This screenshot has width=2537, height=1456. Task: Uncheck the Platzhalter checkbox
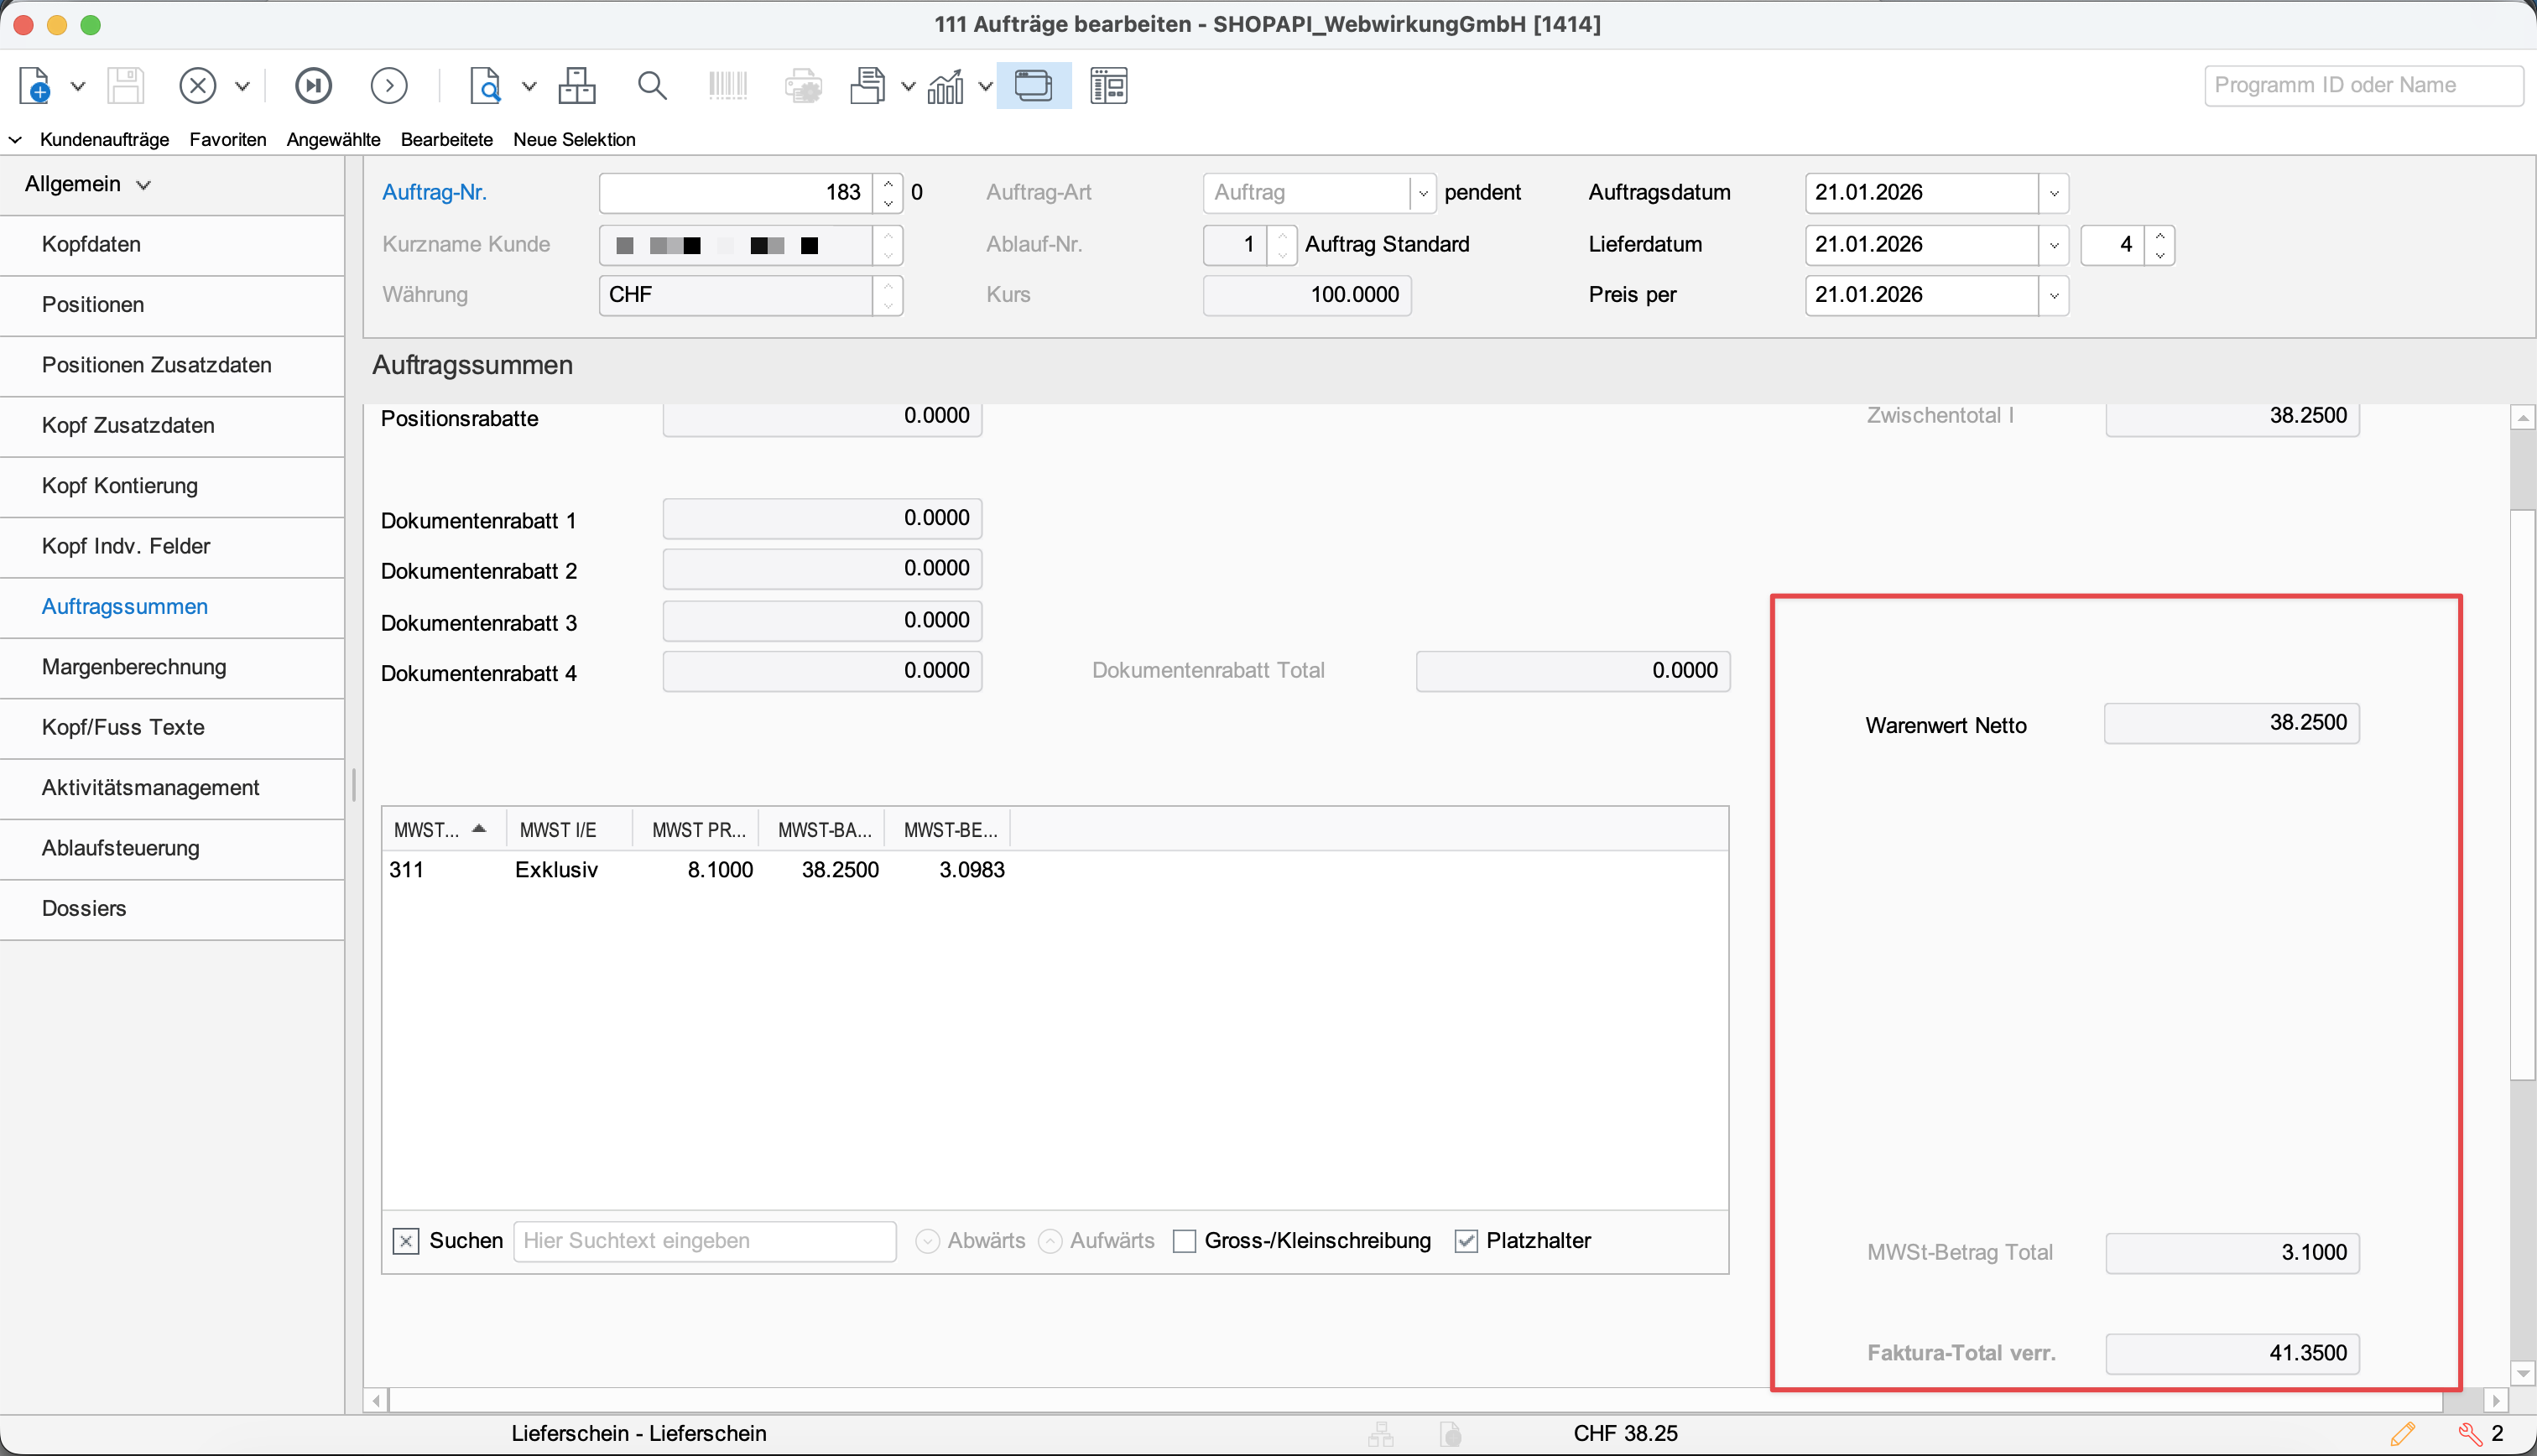tap(1466, 1241)
